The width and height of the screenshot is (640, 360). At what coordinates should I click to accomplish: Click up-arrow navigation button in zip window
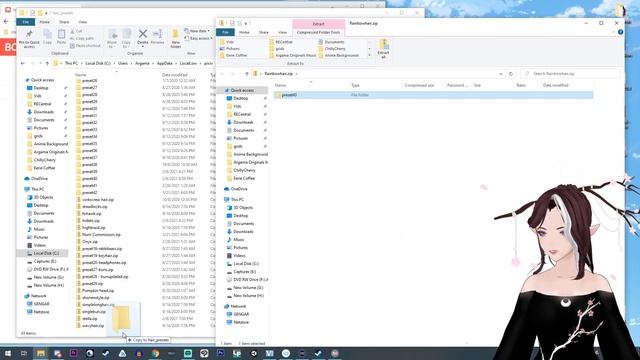click(247, 74)
